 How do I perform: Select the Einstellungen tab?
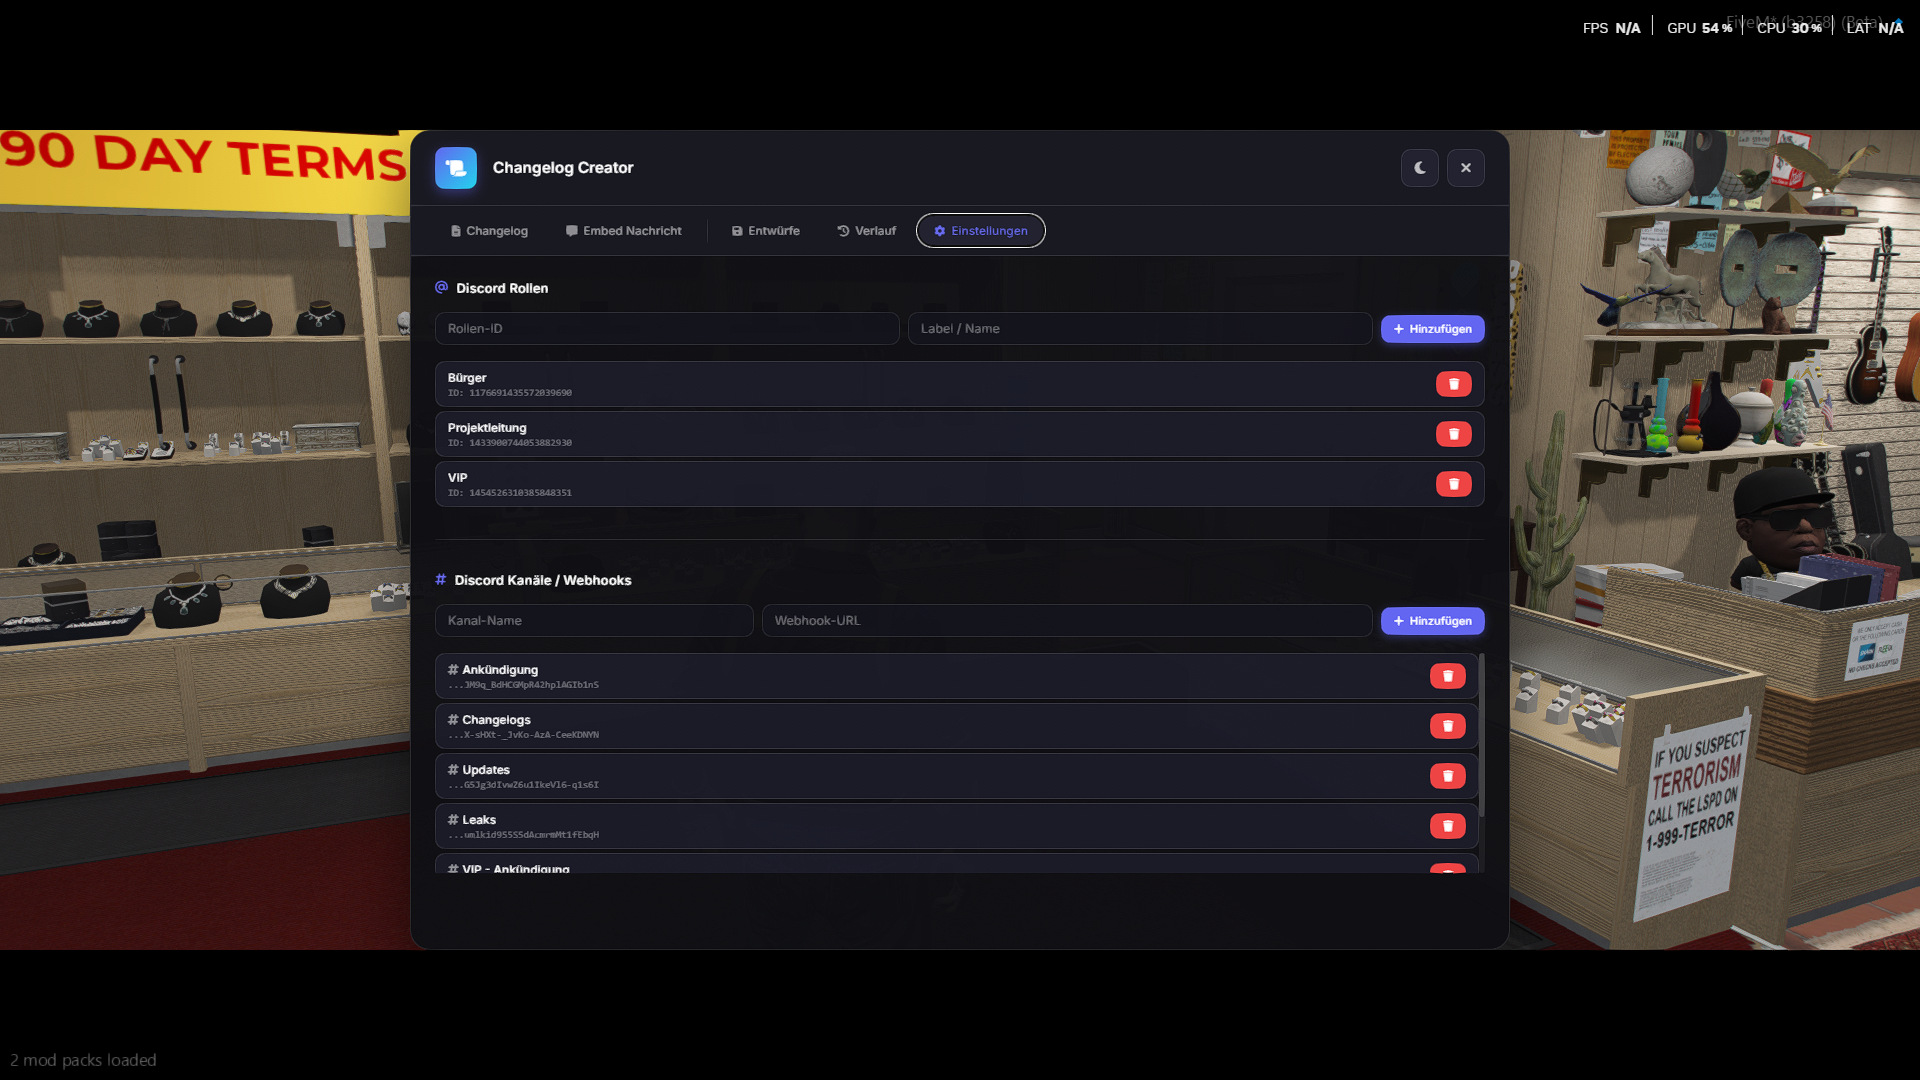(x=981, y=231)
